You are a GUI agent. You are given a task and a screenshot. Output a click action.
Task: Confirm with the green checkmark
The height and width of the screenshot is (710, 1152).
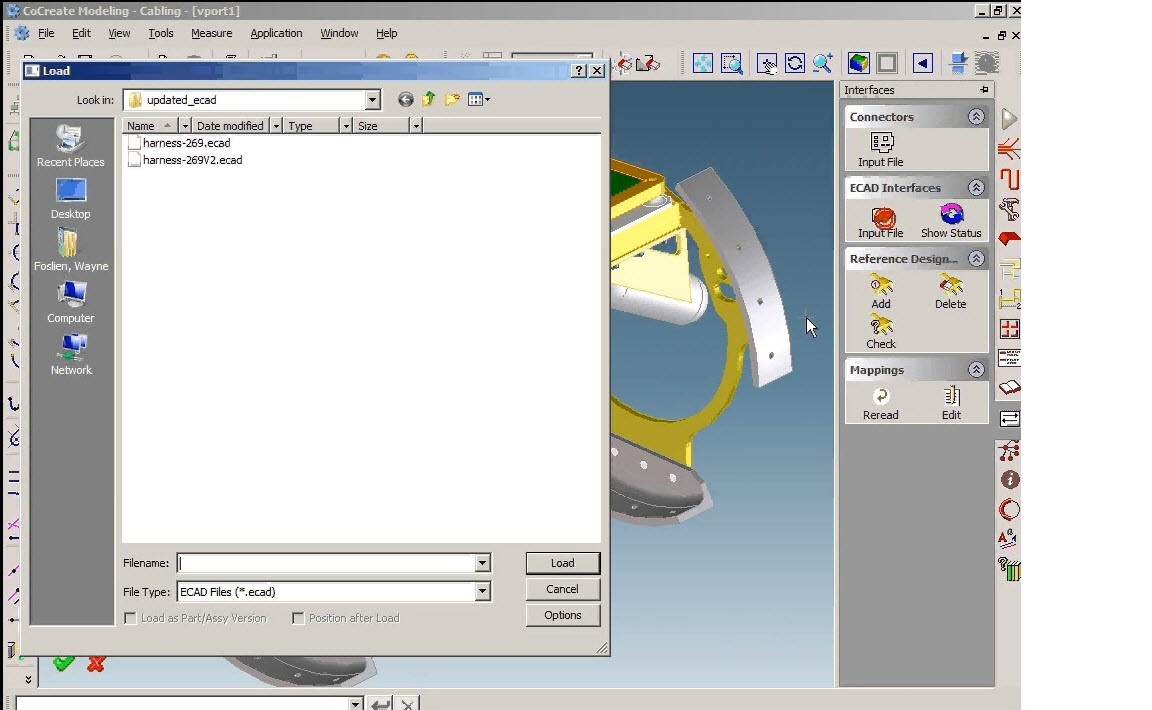click(64, 663)
